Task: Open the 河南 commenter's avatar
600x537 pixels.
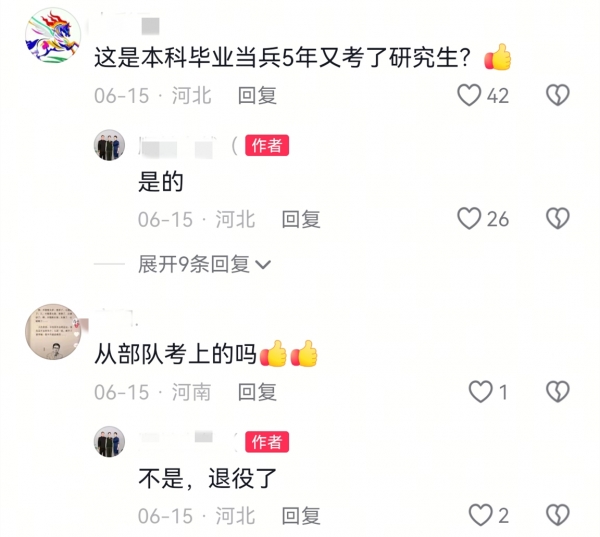Action: point(53,332)
